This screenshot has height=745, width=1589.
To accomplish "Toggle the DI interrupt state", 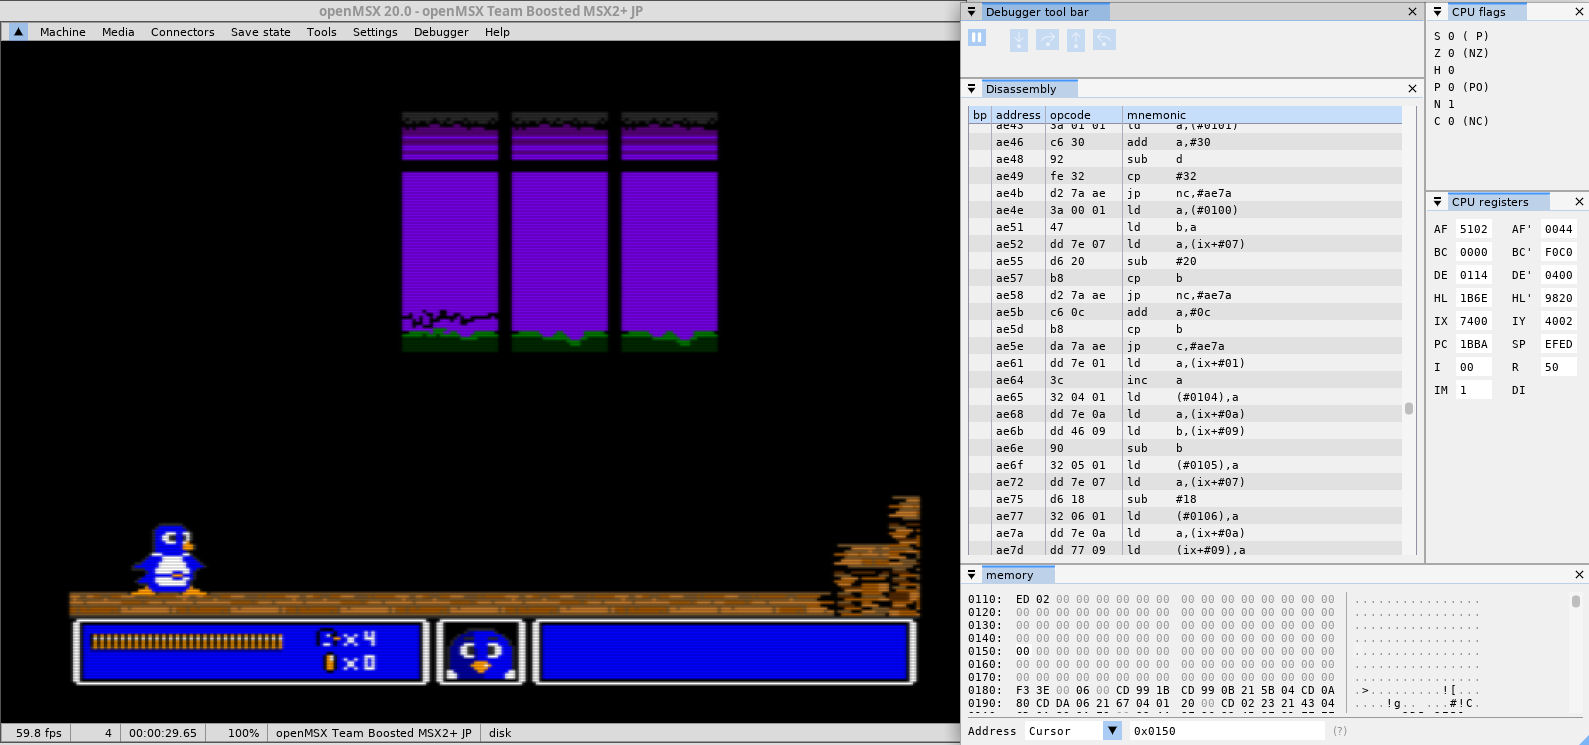I will (1518, 390).
